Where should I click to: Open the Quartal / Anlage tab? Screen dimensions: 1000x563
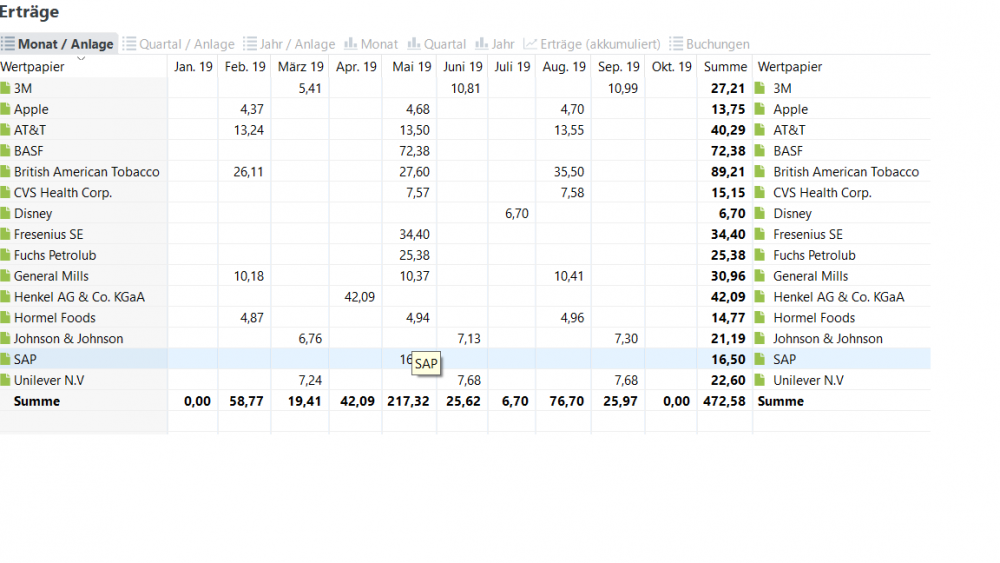(x=179, y=44)
